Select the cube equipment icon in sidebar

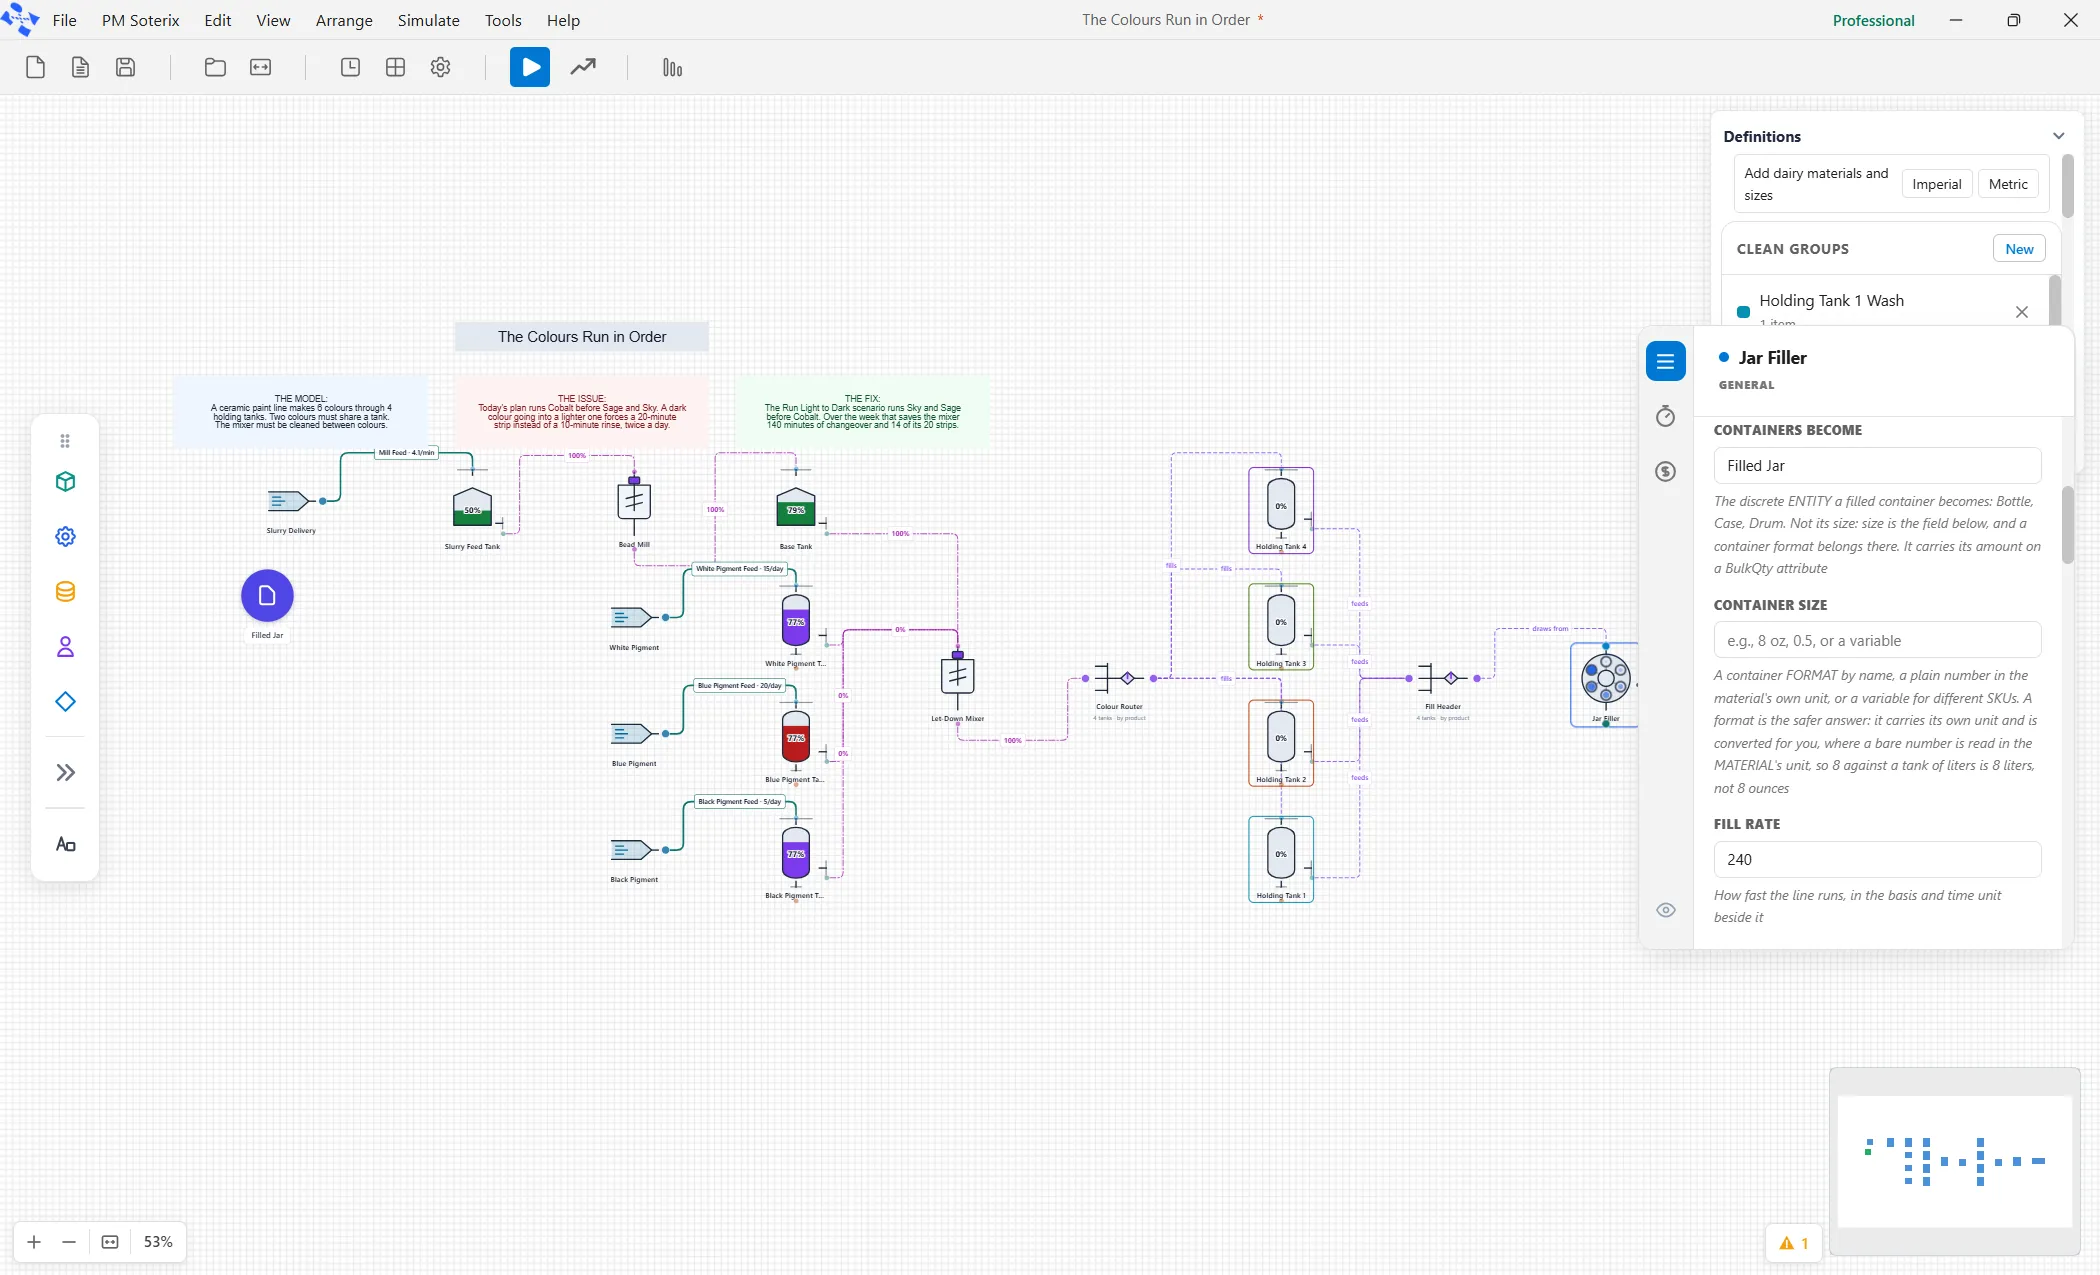tap(65, 482)
